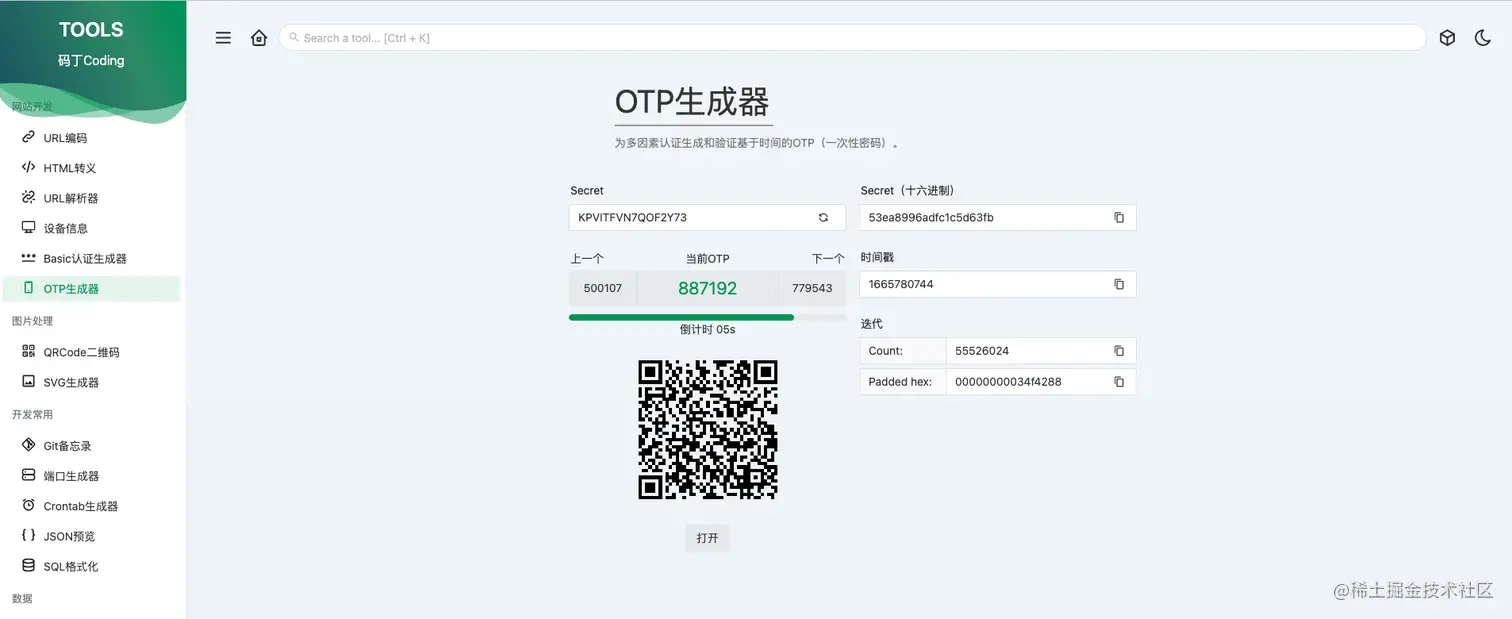The width and height of the screenshot is (1512, 619).
Task: Open URL编码 tool in sidebar
Action: (x=91, y=138)
